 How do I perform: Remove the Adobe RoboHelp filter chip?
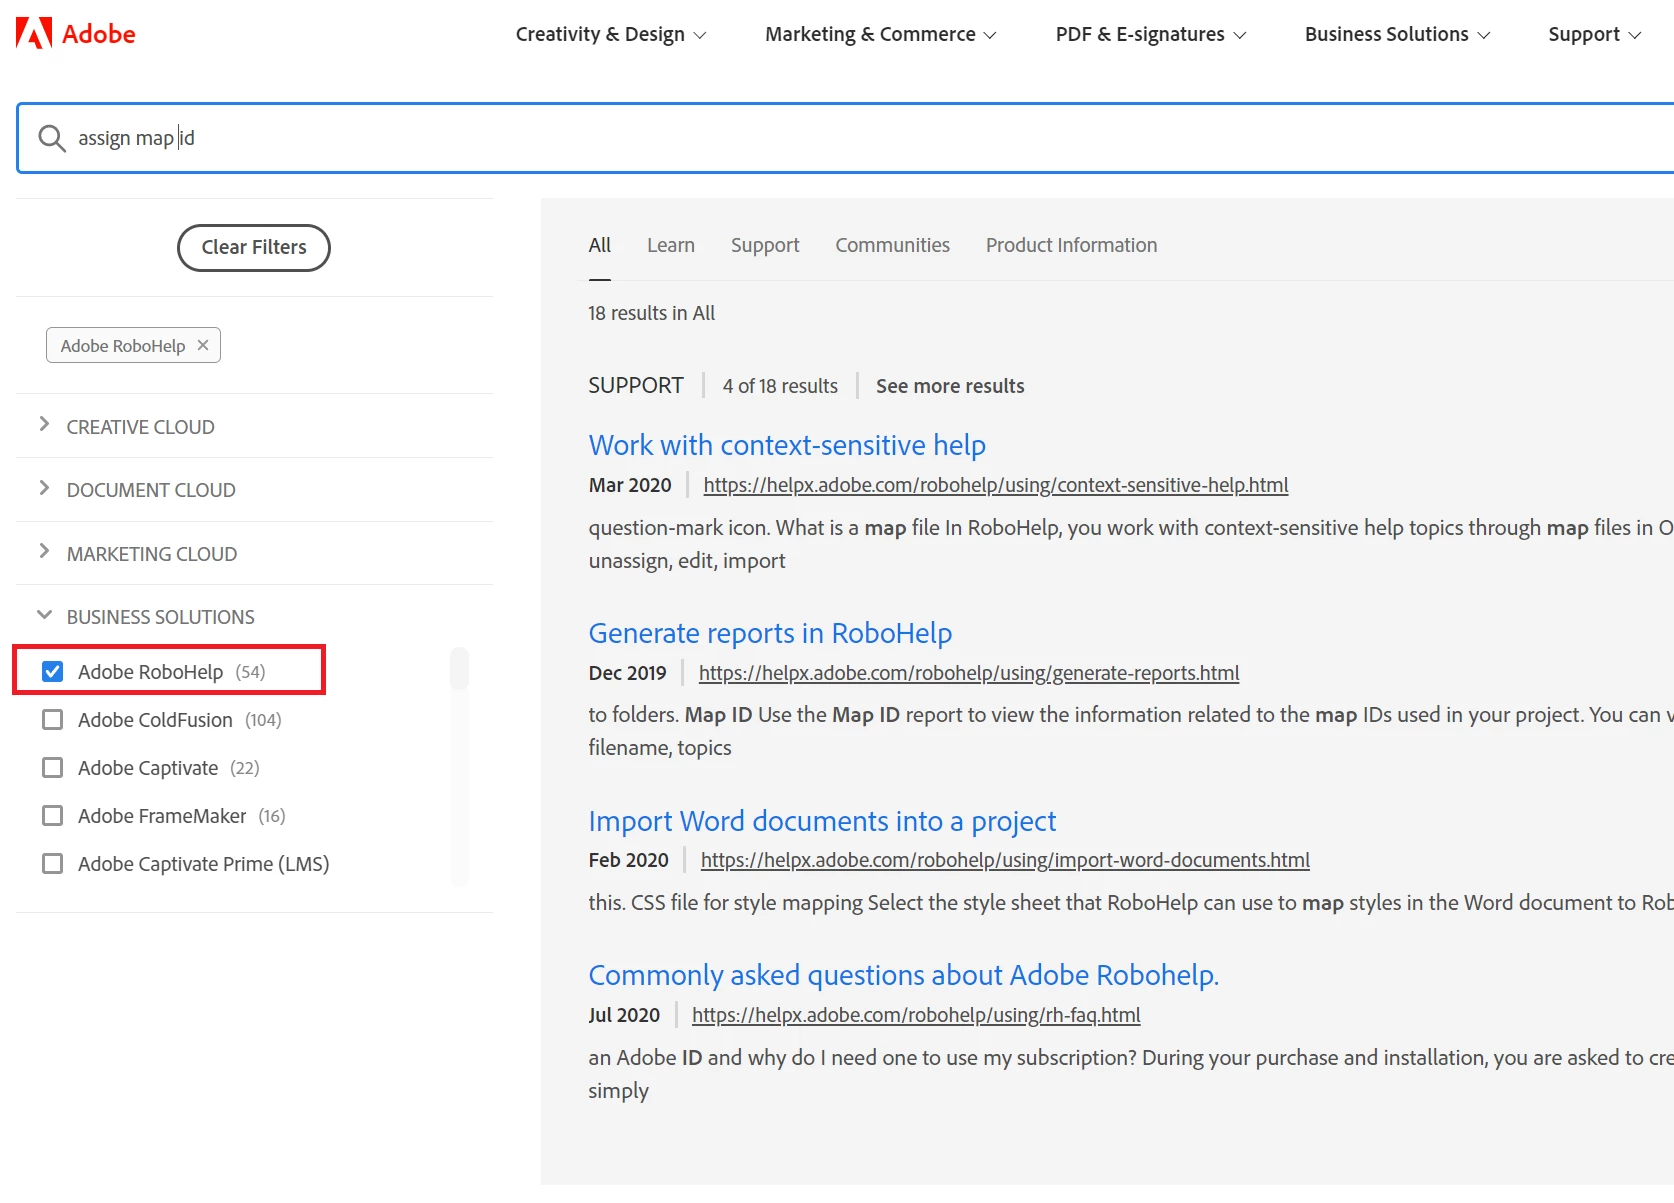coord(203,345)
